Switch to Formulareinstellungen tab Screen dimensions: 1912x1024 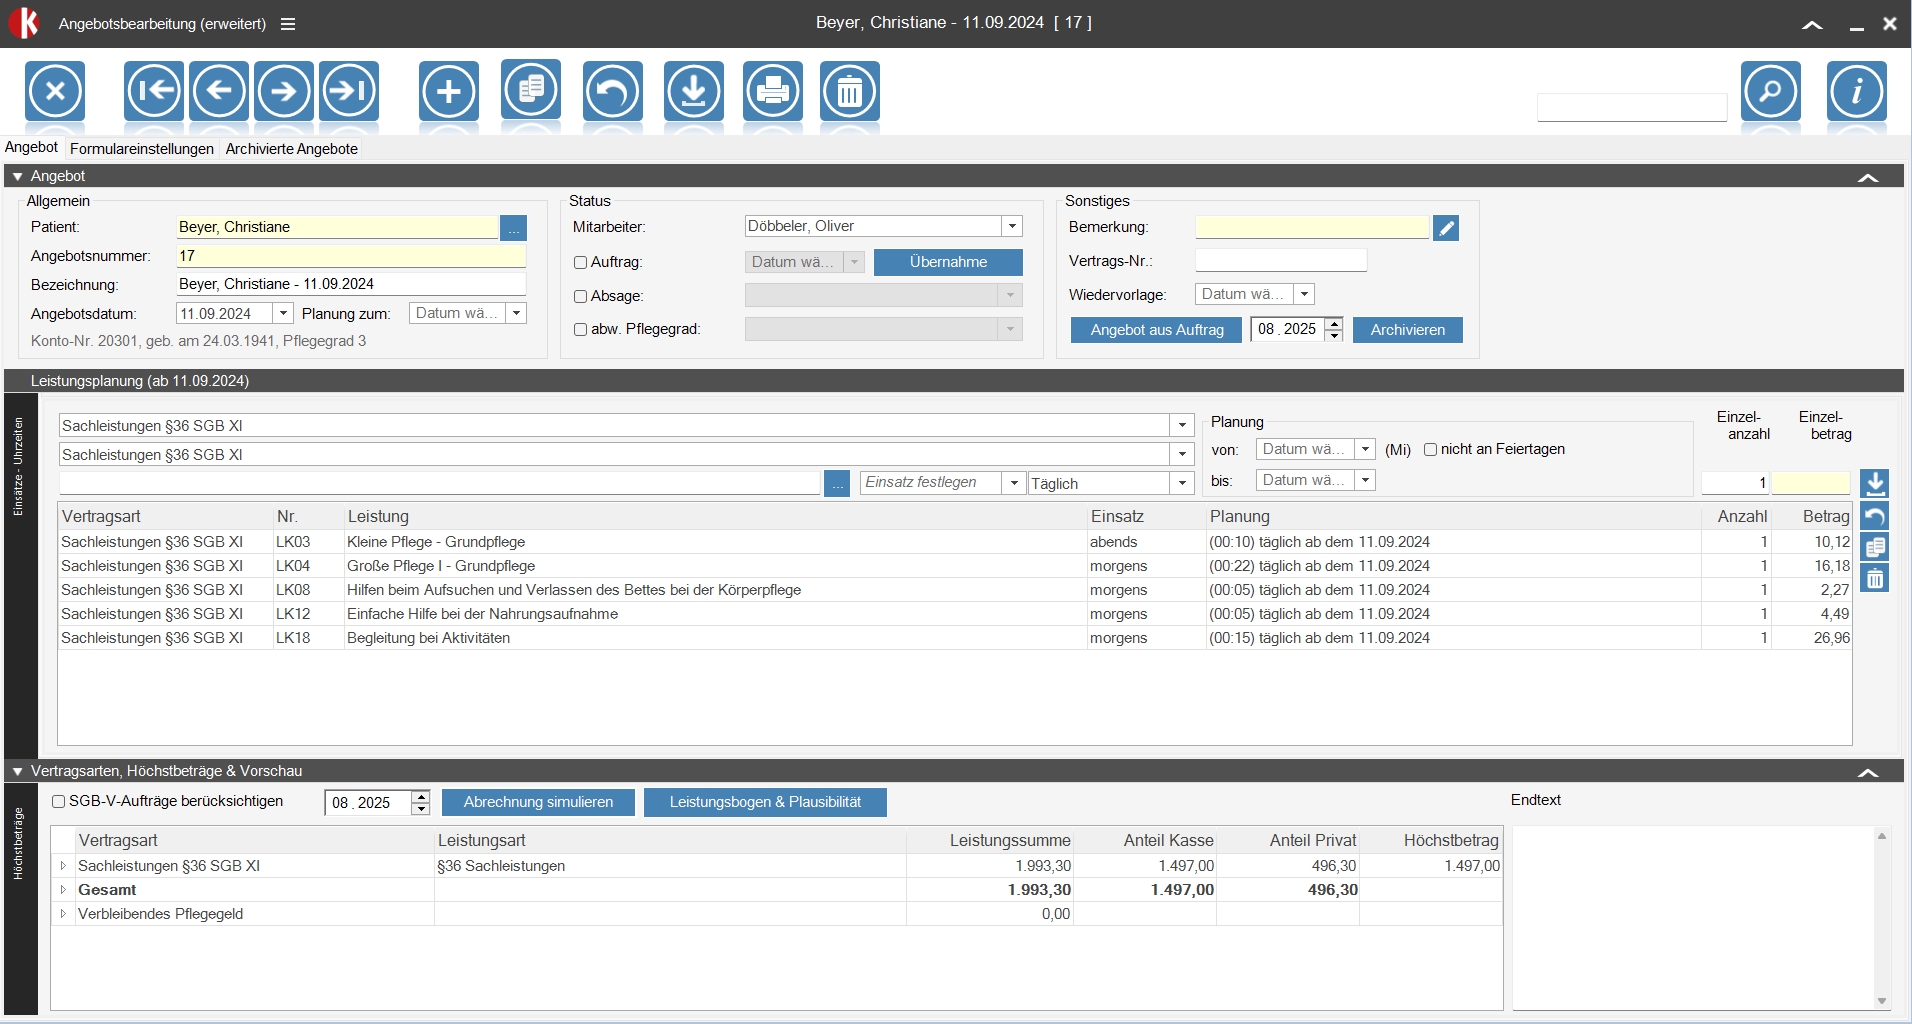[x=142, y=149]
